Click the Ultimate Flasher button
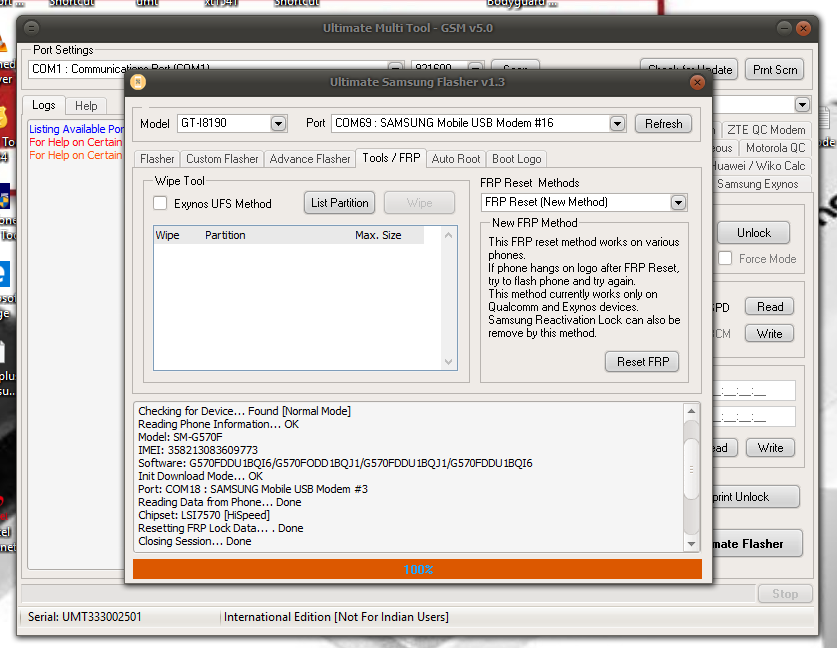 (757, 544)
